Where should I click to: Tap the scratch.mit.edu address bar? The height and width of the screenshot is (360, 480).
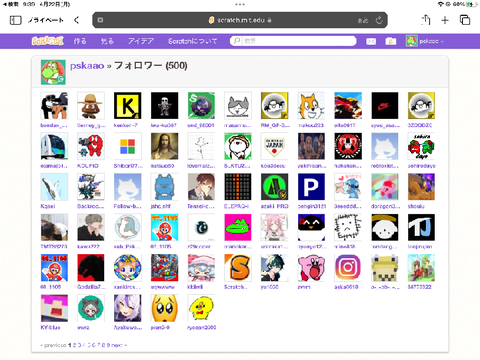coord(240,20)
